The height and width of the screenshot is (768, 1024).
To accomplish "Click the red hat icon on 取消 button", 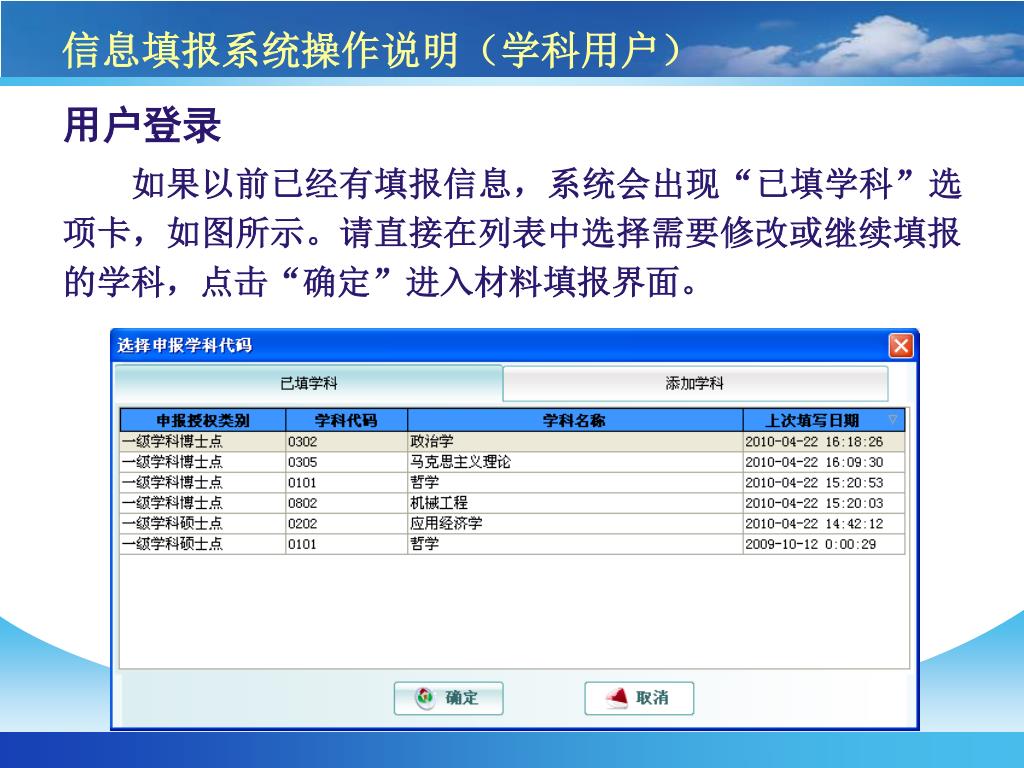I will tap(616, 697).
